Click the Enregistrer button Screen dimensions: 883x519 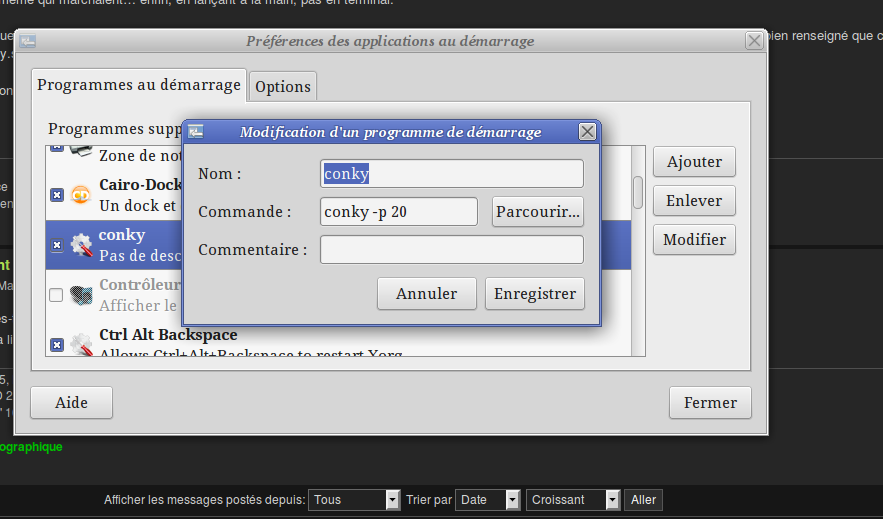pyautogui.click(x=535, y=293)
